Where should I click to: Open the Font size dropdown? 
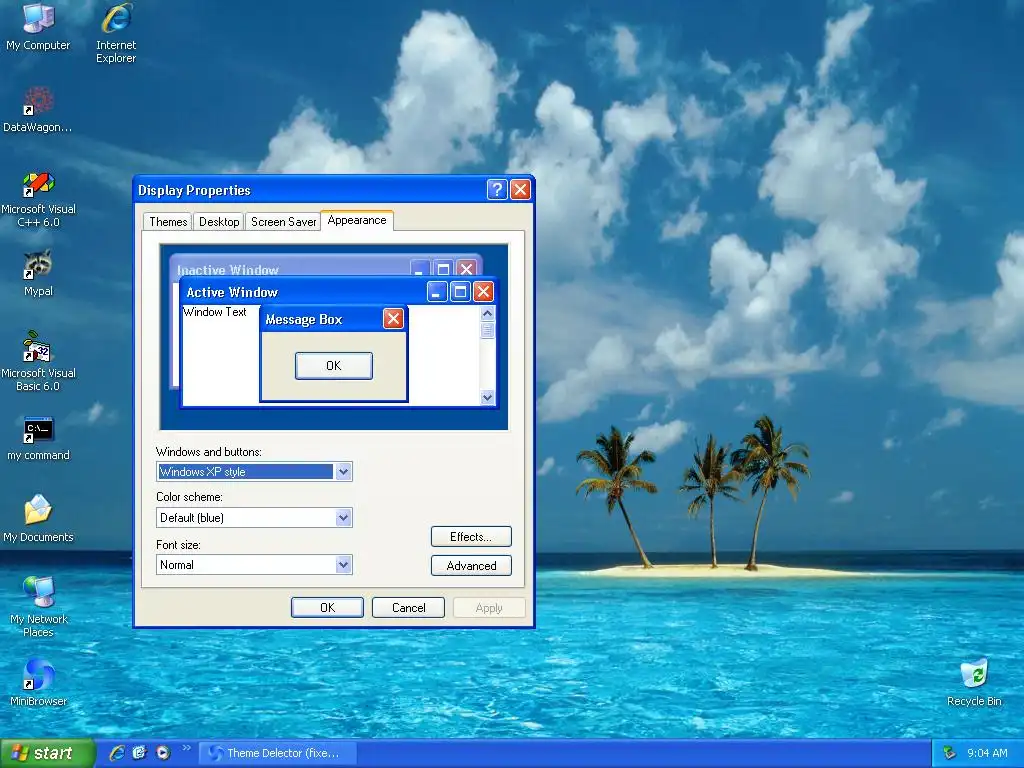click(x=344, y=565)
